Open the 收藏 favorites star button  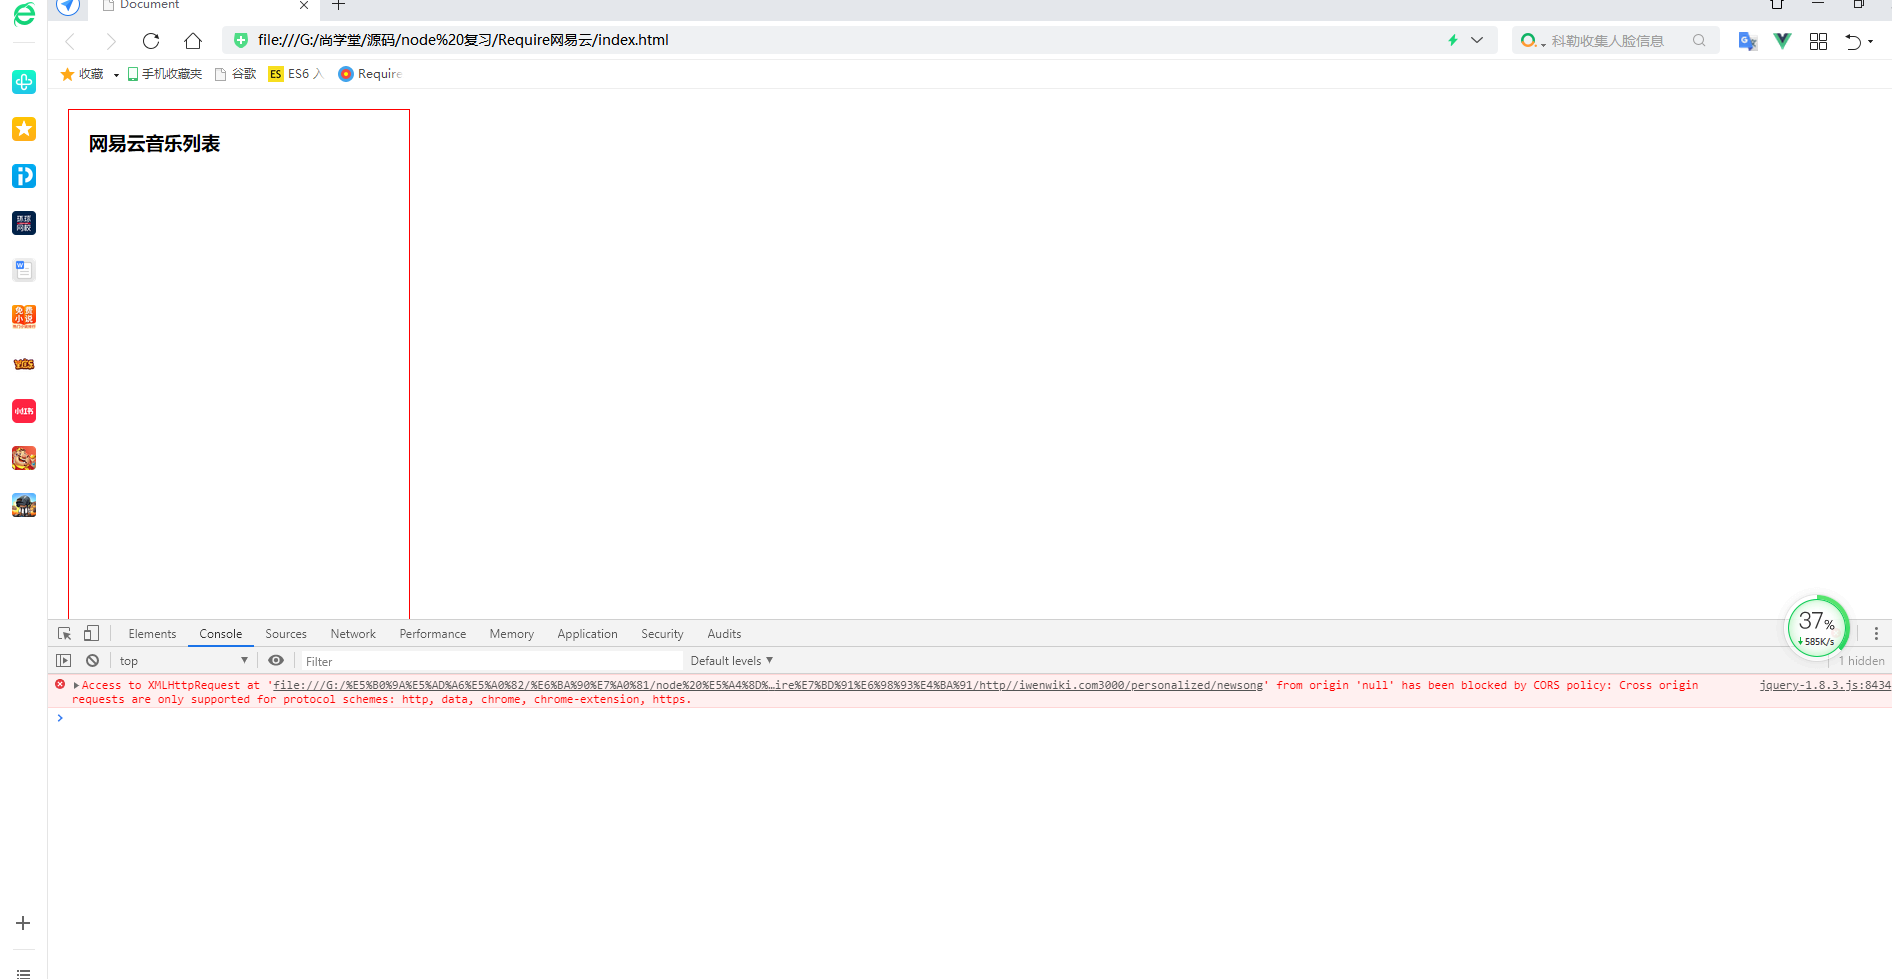(82, 74)
